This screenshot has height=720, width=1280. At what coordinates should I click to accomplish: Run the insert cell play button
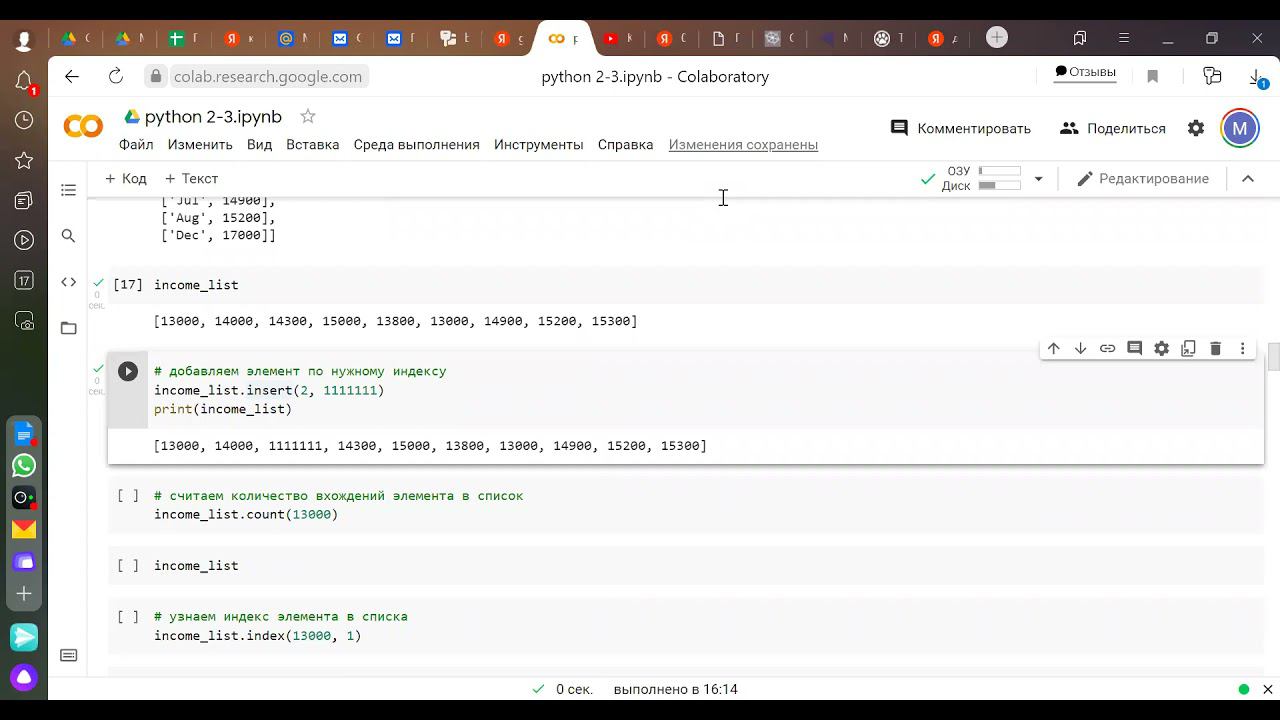point(128,371)
